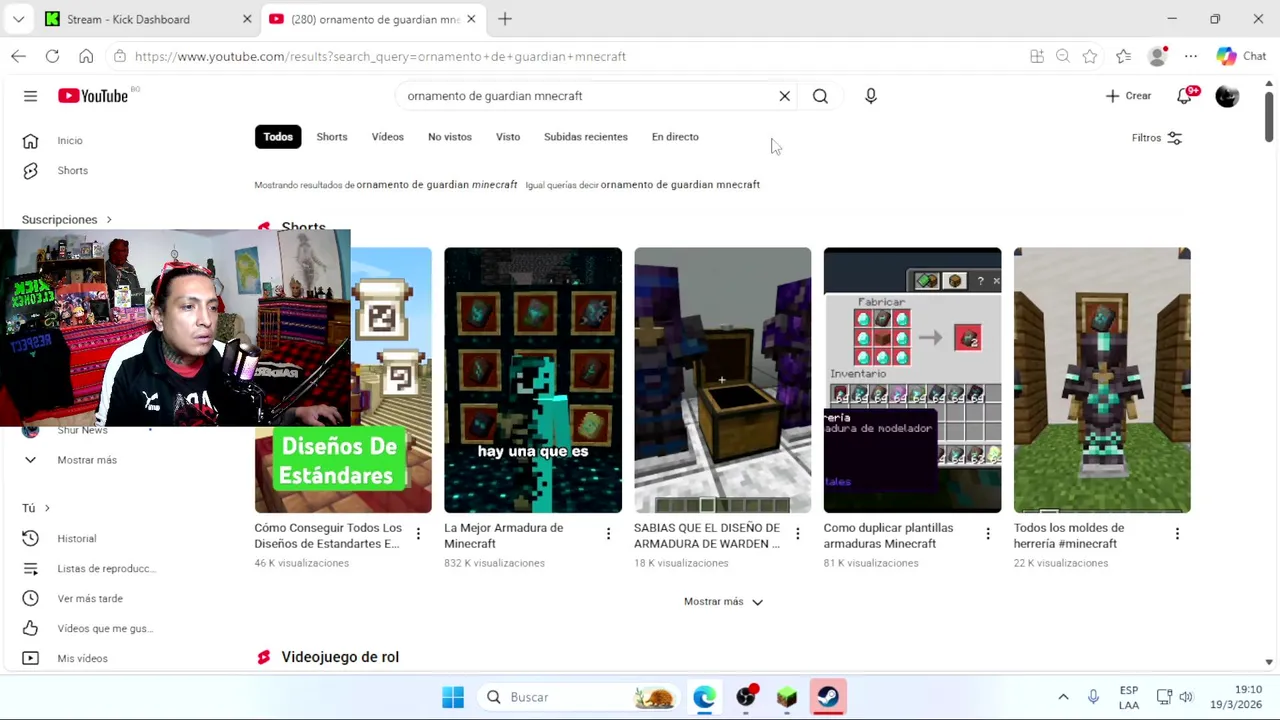This screenshot has width=1280, height=720.
Task: Open Shorts in the sidebar
Action: tap(72, 171)
